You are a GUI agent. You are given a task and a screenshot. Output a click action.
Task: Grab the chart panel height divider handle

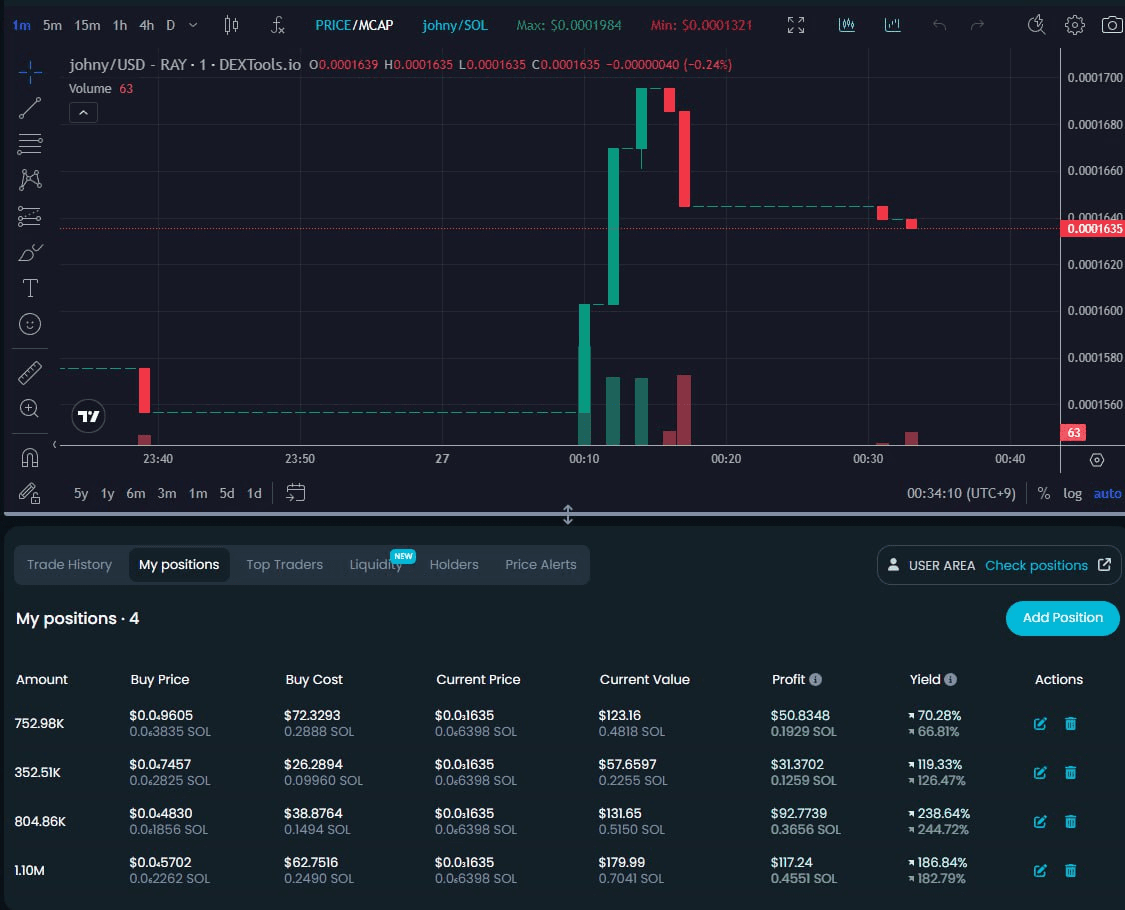coord(568,515)
